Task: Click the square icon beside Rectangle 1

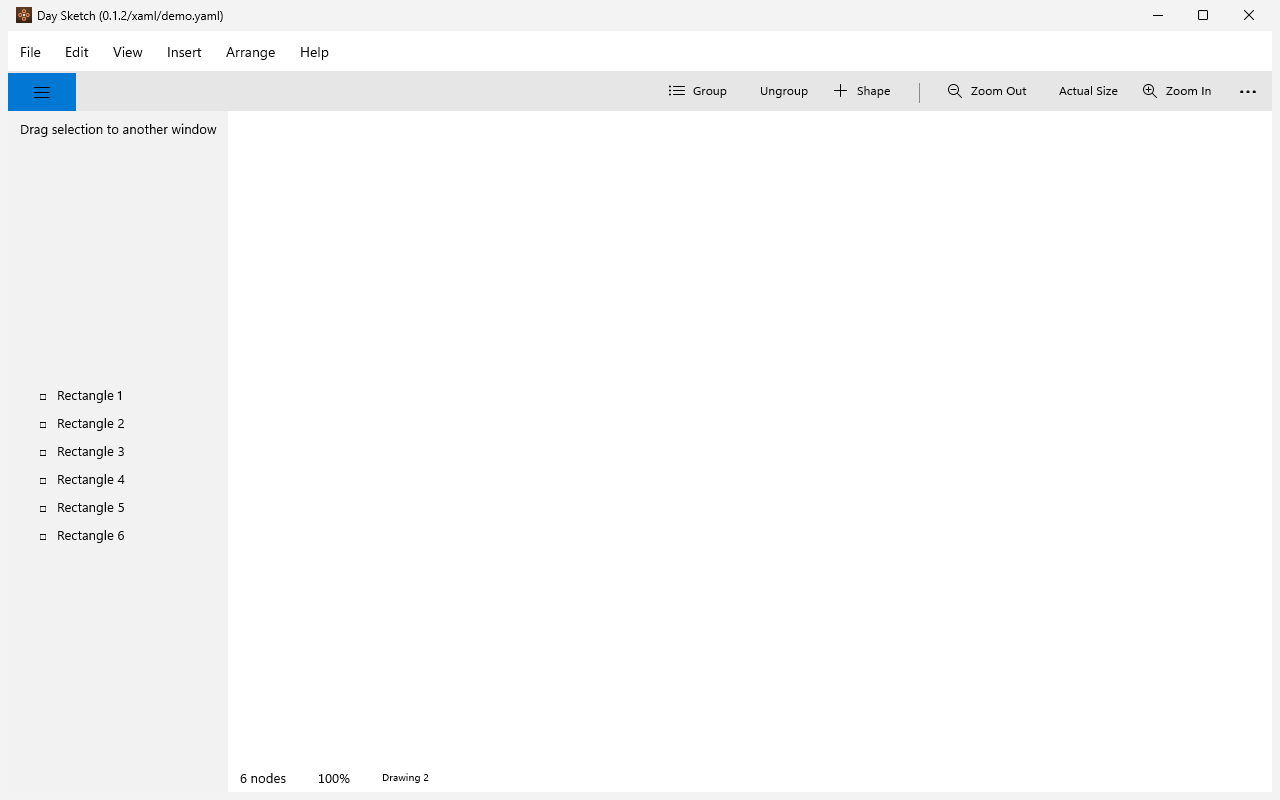Action: 43,397
